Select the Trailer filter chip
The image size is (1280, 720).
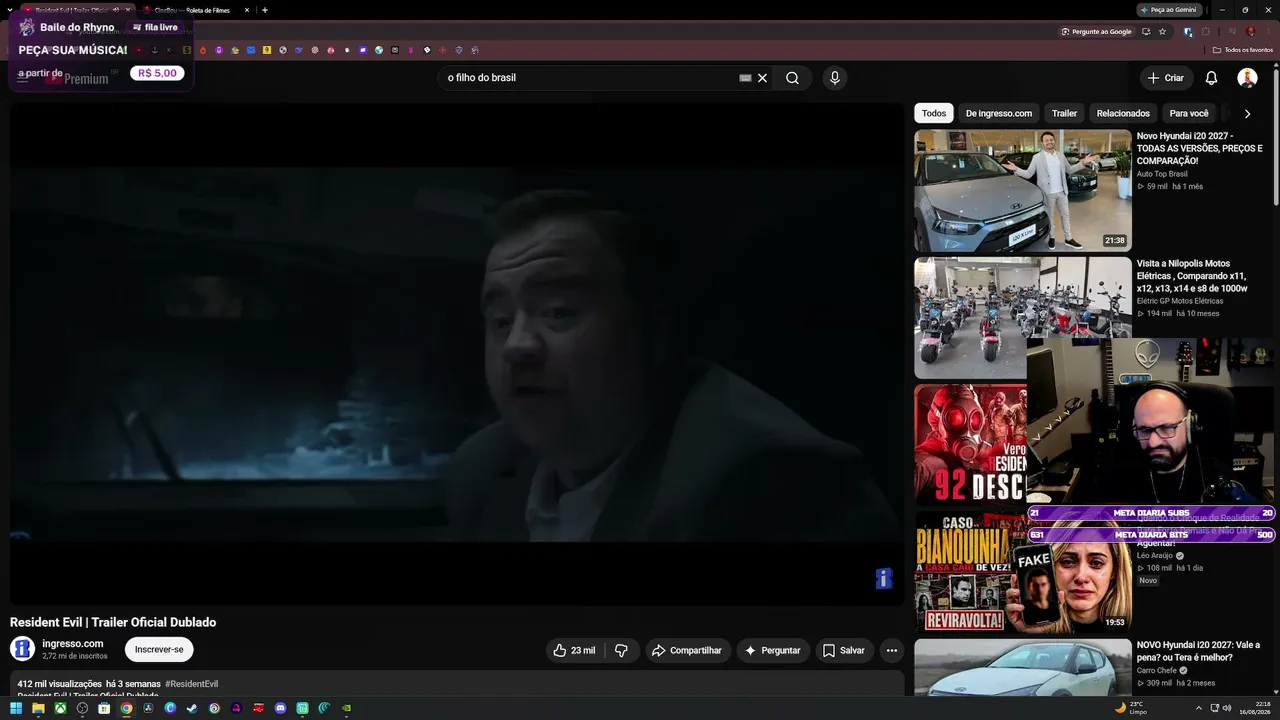(1064, 113)
